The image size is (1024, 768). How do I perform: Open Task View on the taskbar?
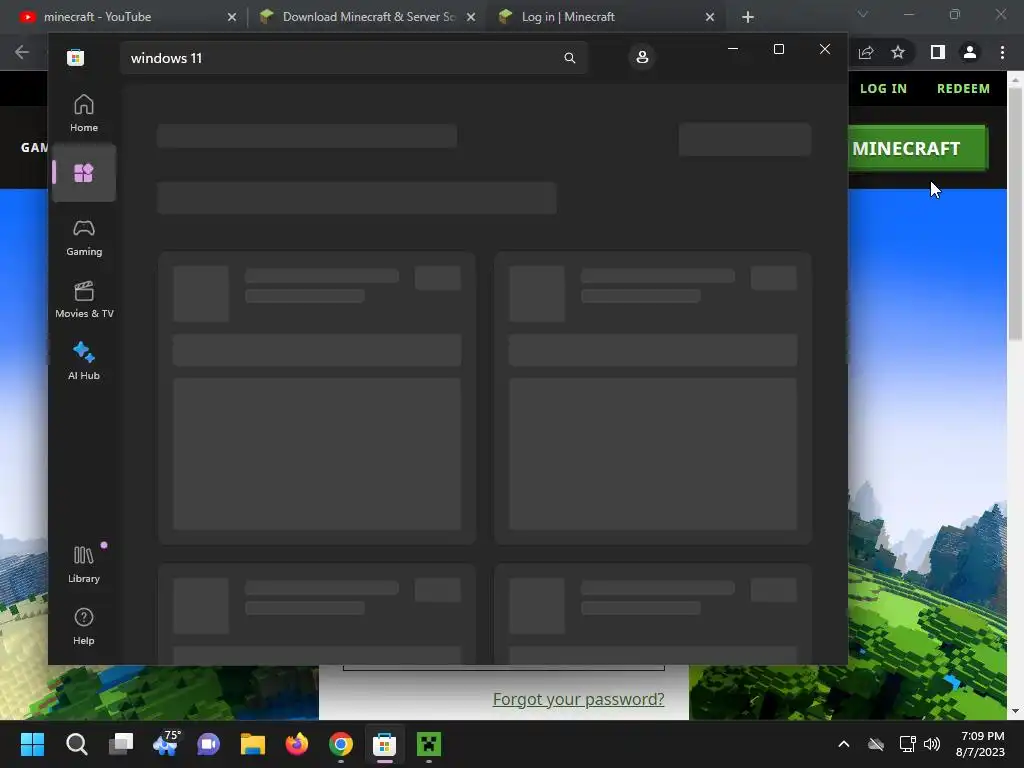click(x=121, y=744)
